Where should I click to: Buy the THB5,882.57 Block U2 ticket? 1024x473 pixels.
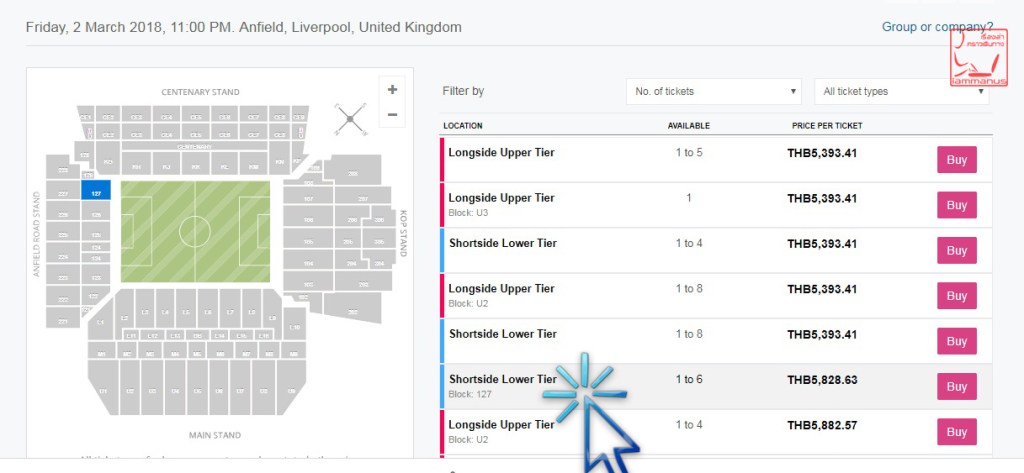pyautogui.click(x=956, y=432)
